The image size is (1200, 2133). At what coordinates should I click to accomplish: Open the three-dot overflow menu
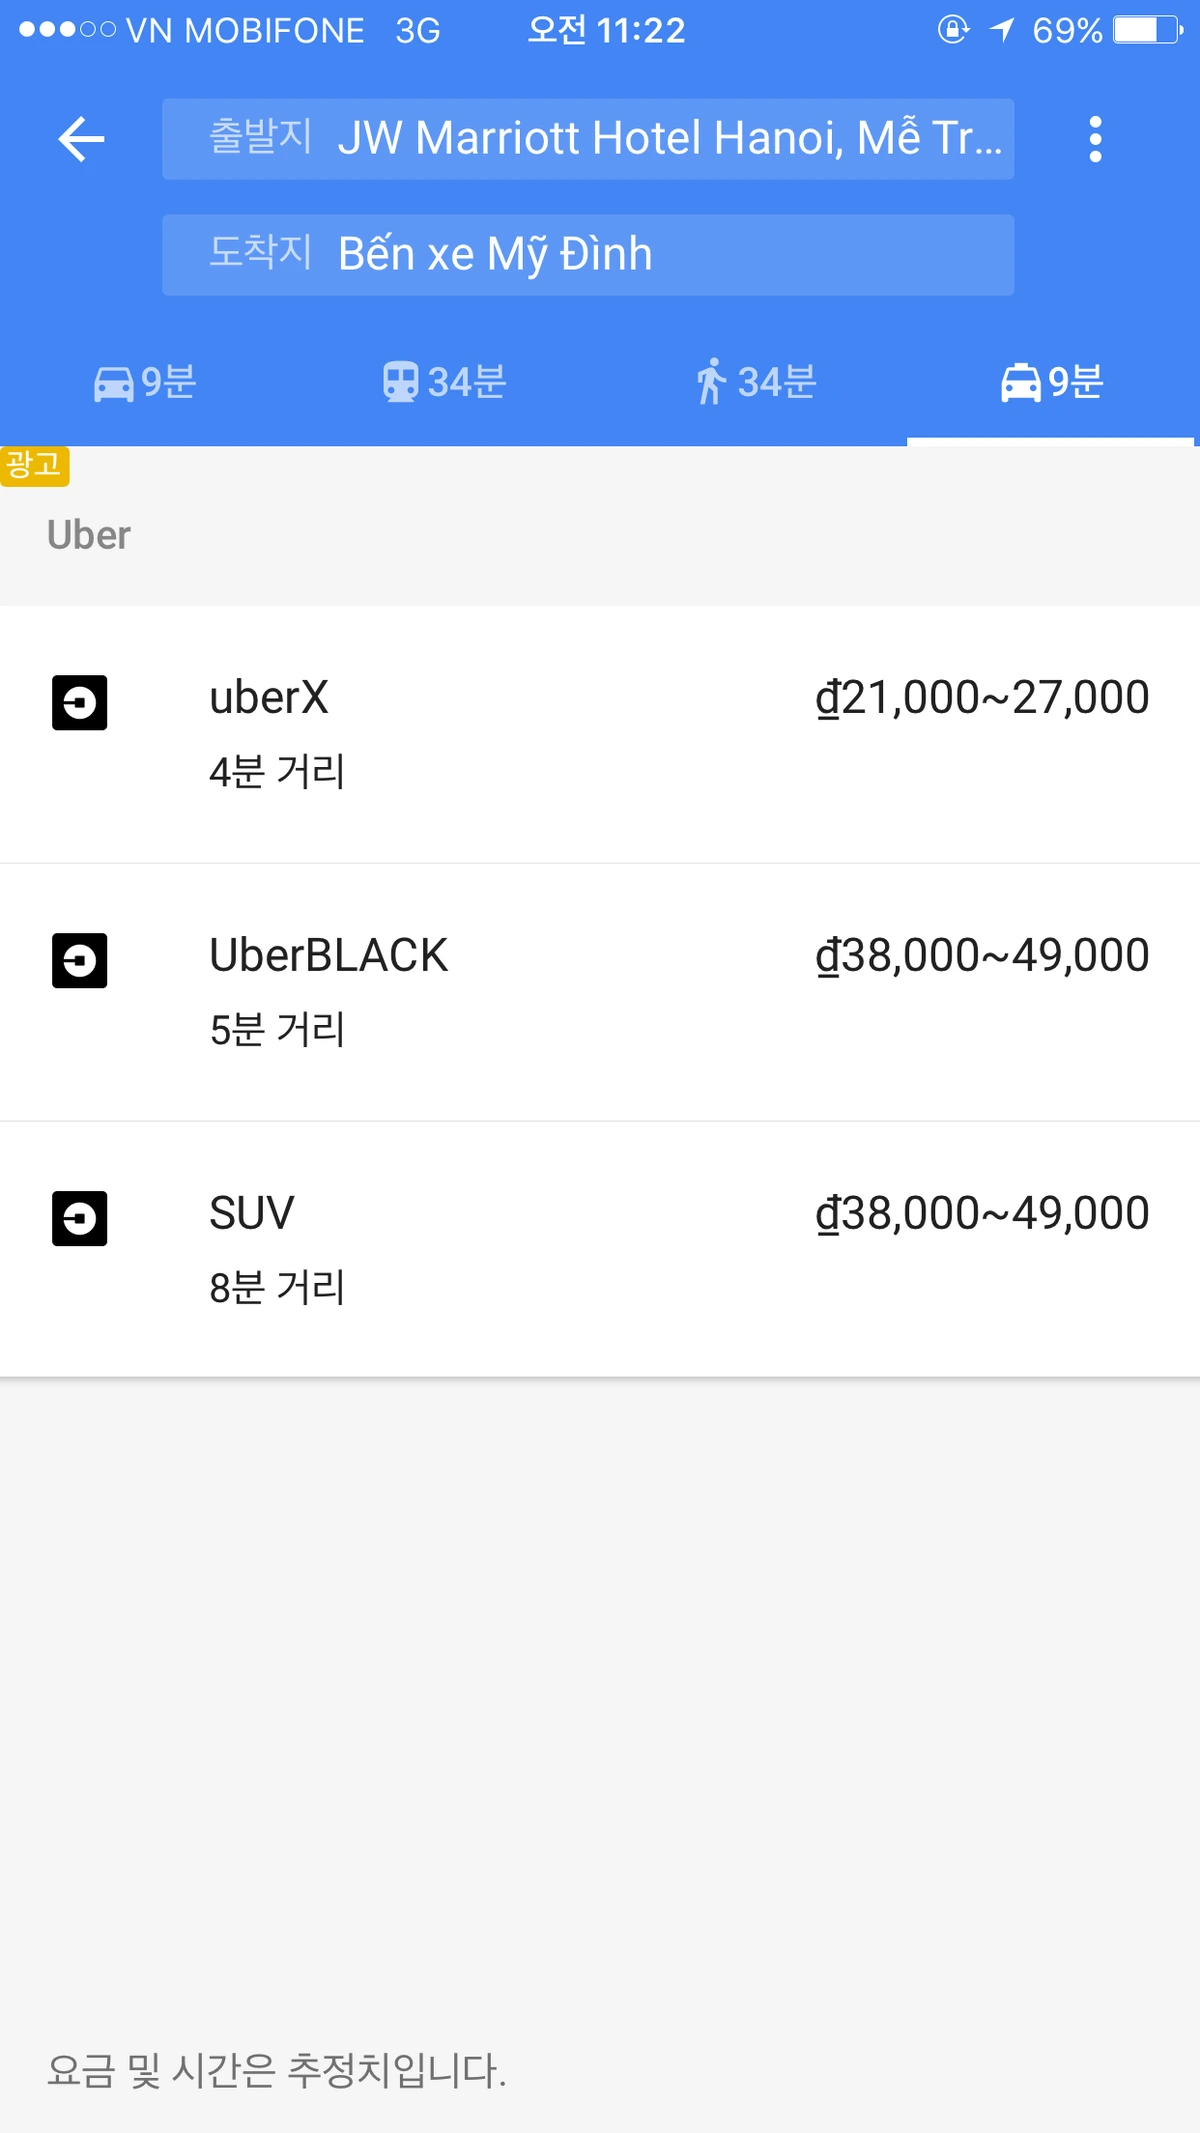1095,139
